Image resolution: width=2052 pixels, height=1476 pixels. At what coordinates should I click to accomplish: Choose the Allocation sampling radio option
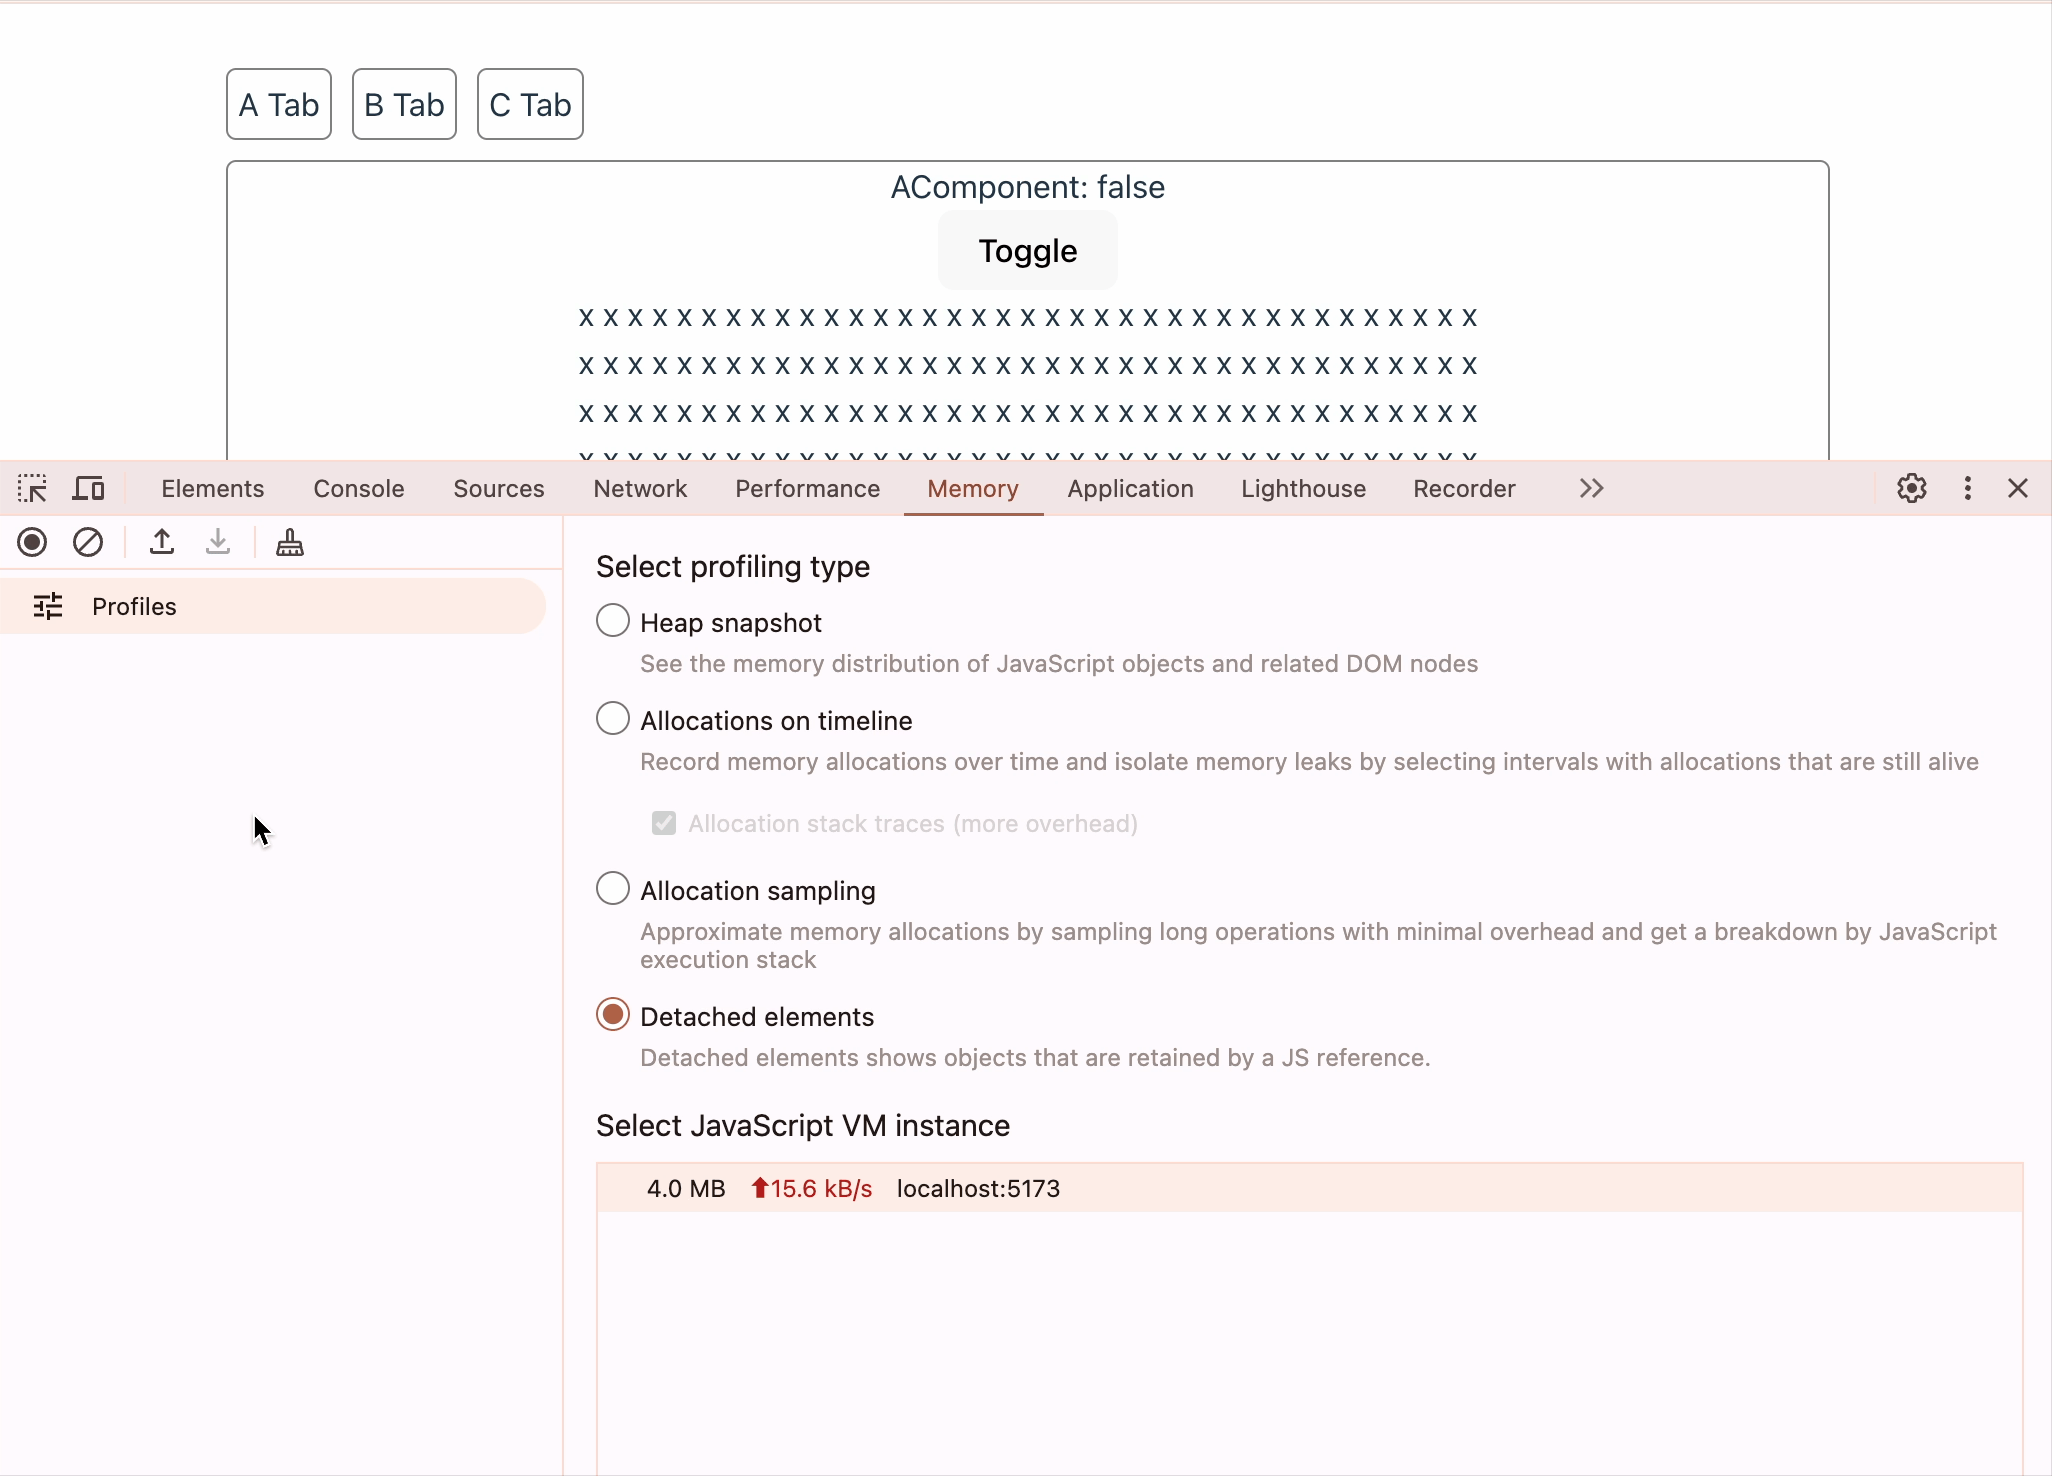pyautogui.click(x=613, y=889)
